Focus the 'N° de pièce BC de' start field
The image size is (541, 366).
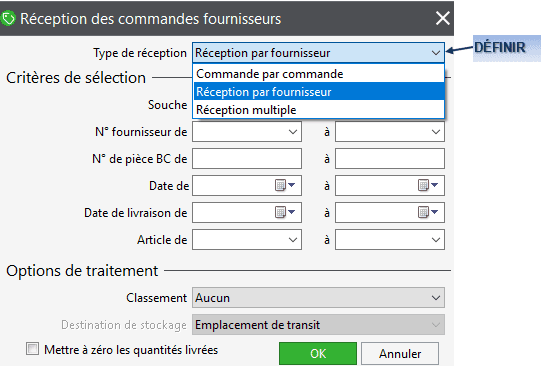[x=247, y=159]
